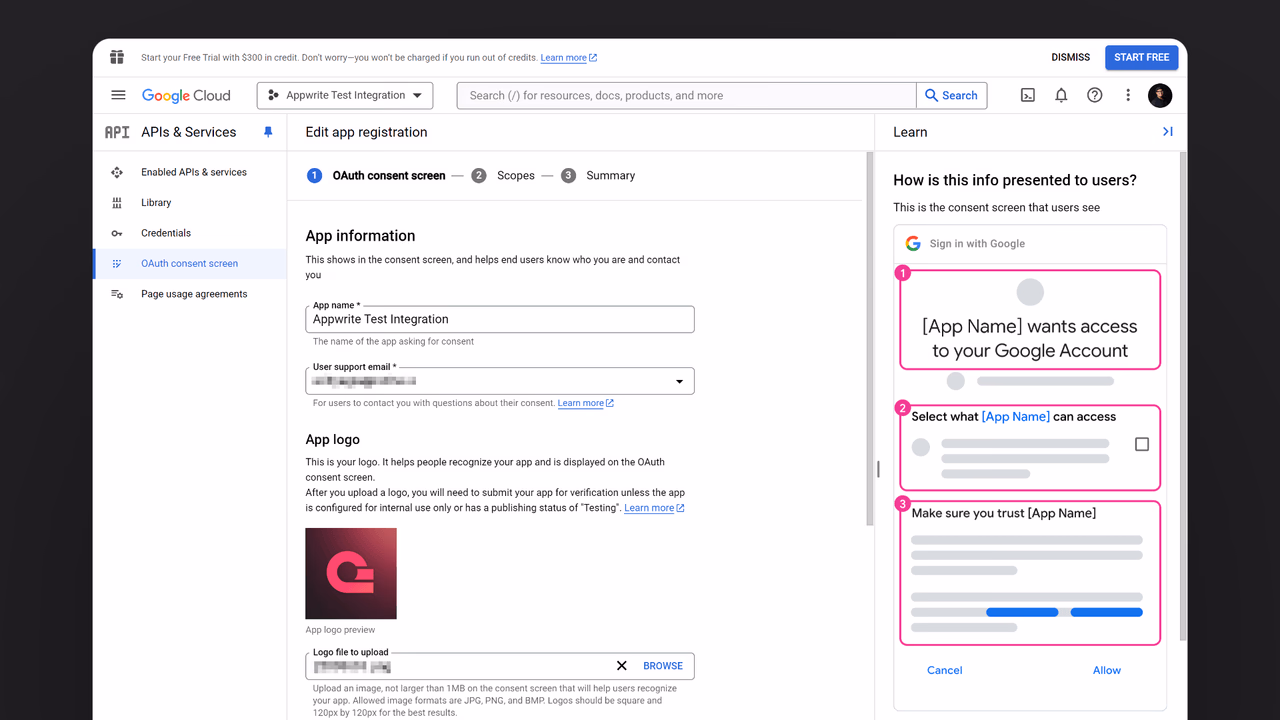Collapse the Learn panel arrow icon
This screenshot has height=720, width=1280.
pos(1167,132)
